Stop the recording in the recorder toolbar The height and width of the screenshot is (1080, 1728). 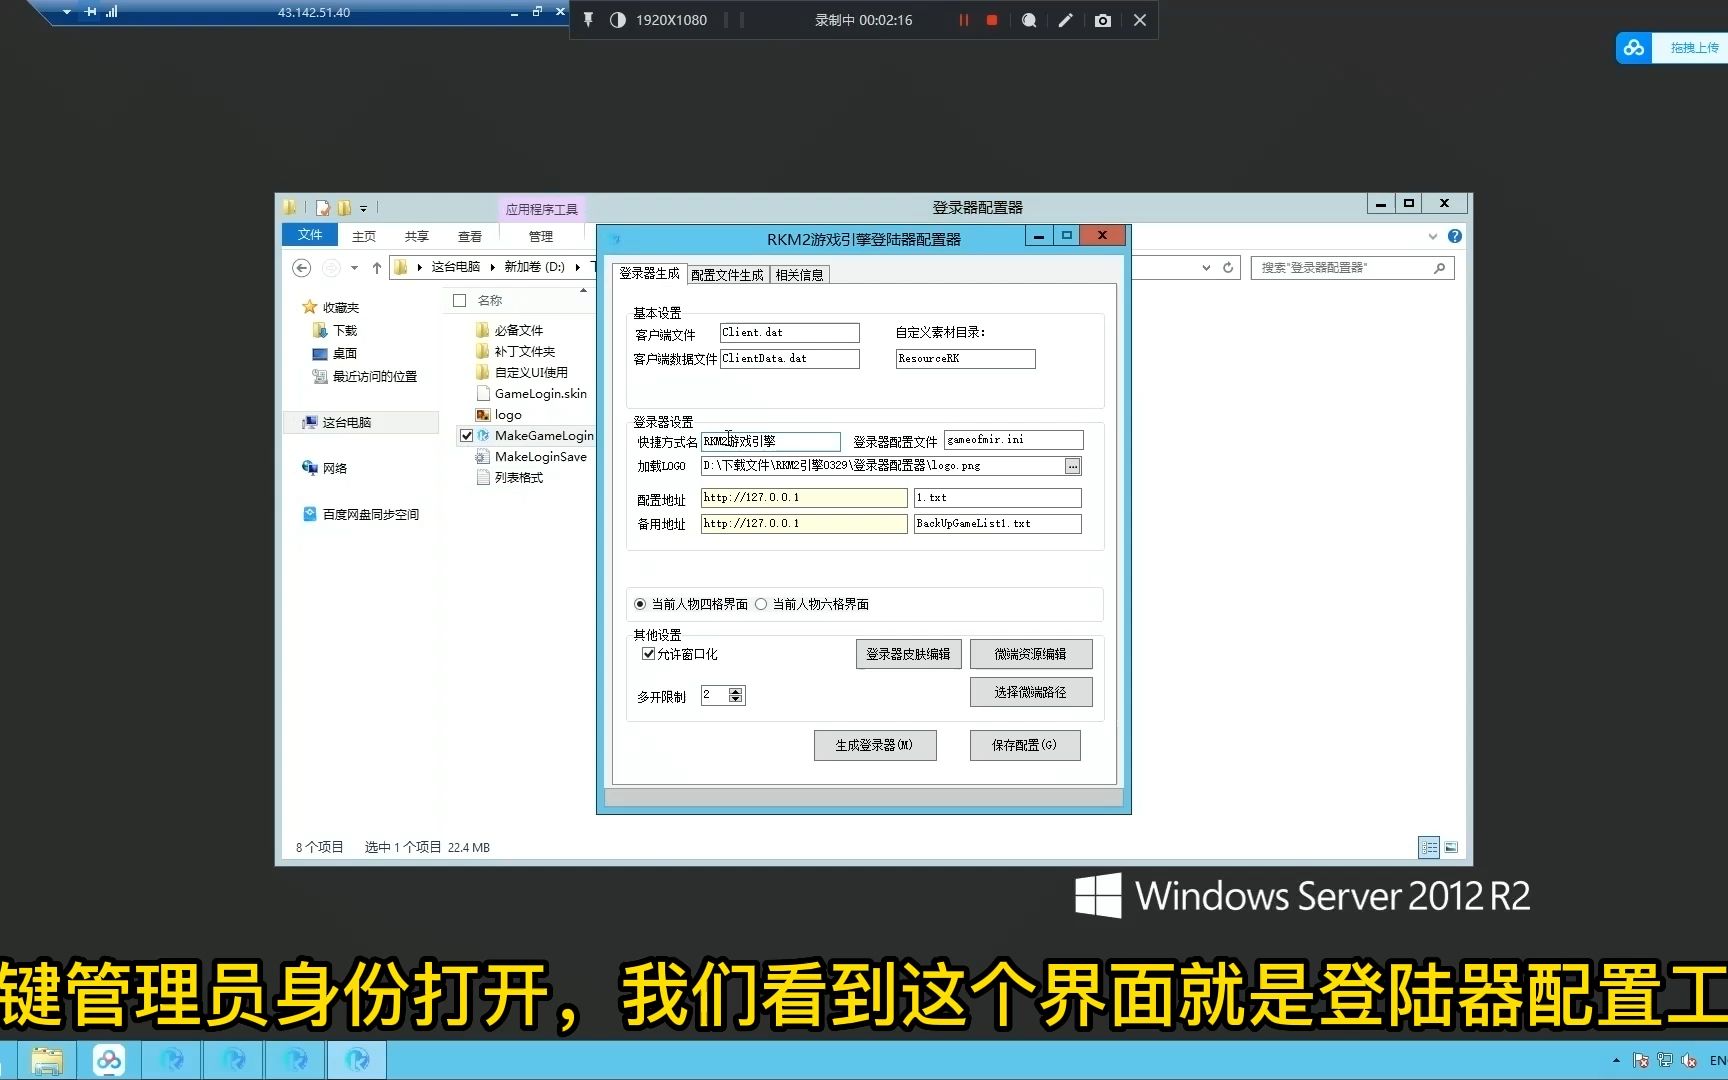pyautogui.click(x=991, y=20)
